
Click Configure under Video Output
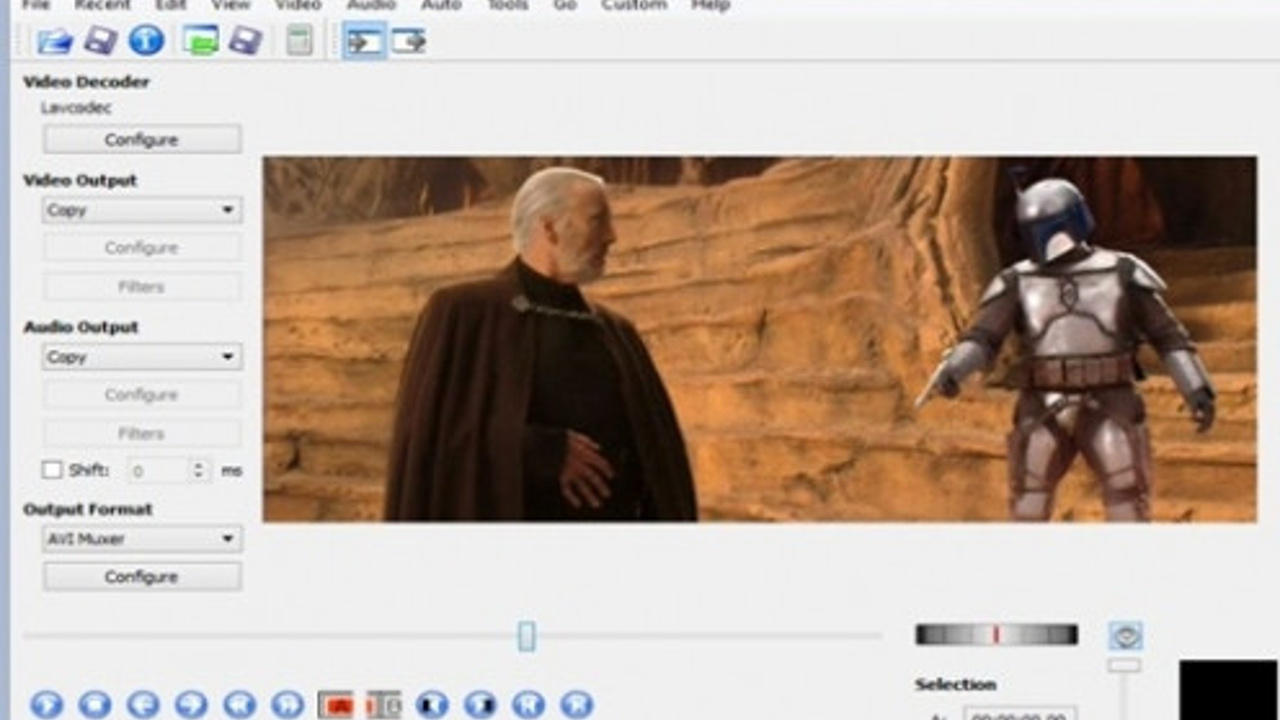[141, 248]
